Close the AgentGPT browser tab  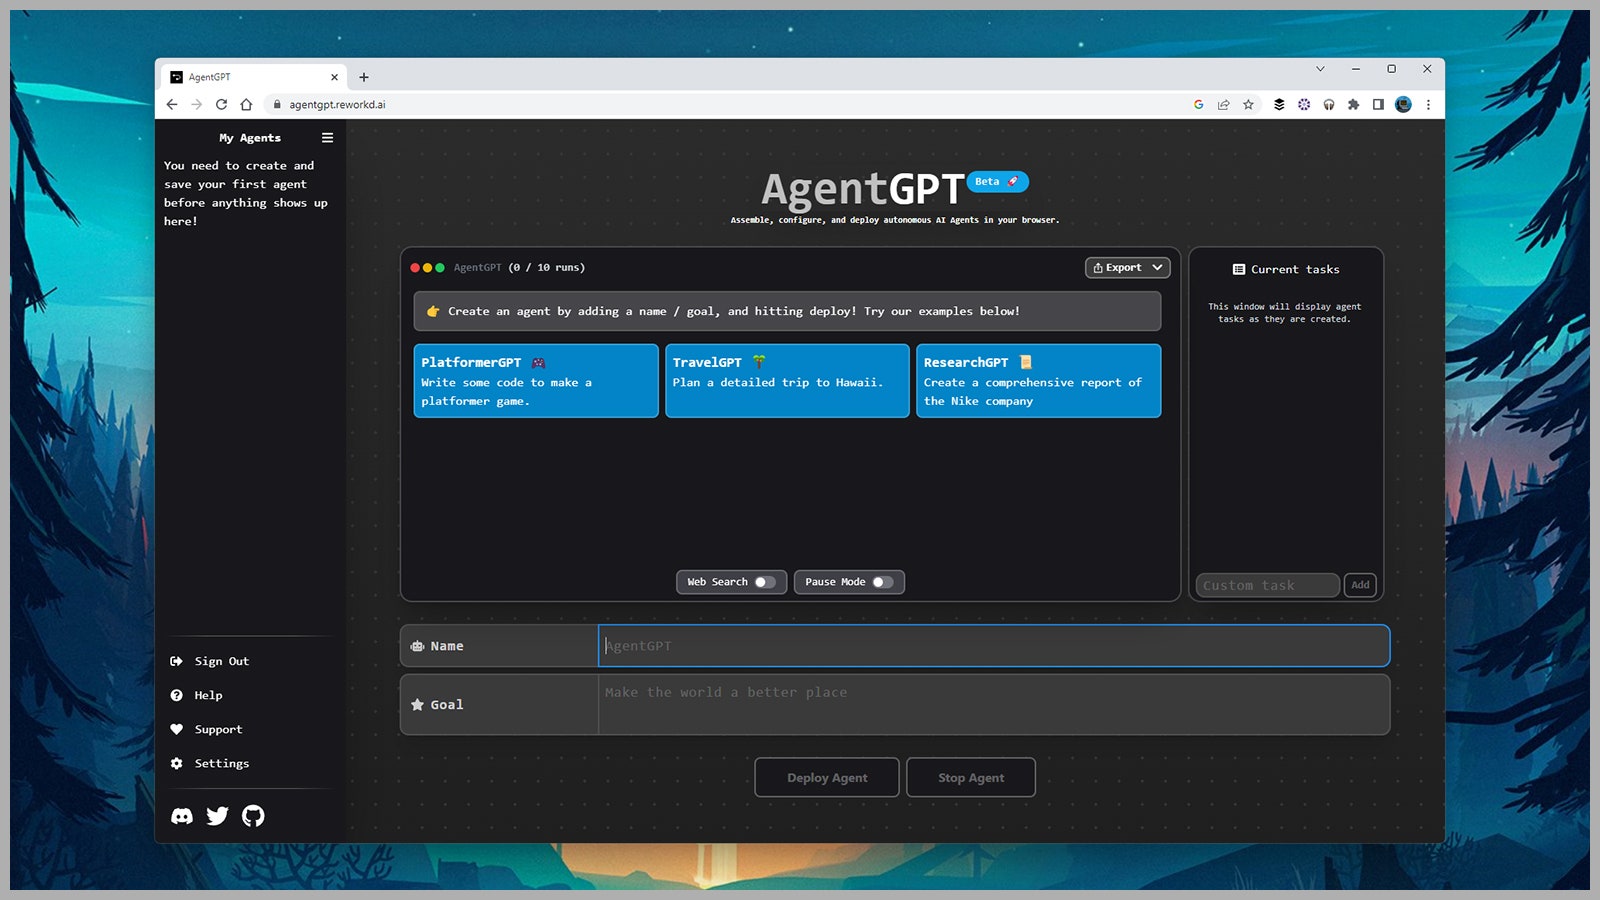pos(334,77)
